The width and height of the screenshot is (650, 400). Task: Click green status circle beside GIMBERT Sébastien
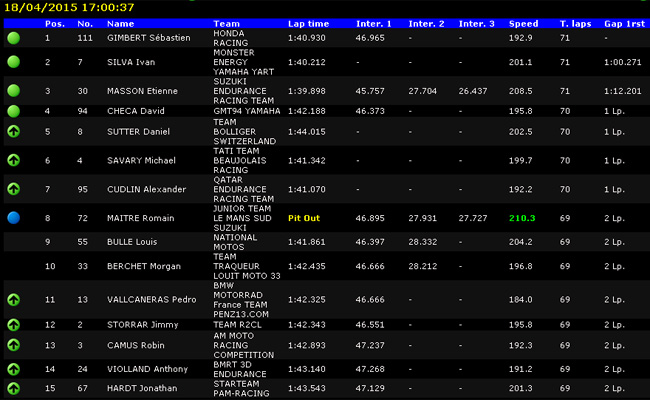[14, 37]
